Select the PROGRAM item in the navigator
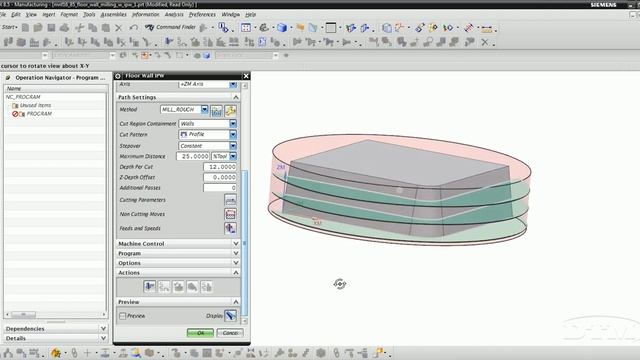 click(x=39, y=114)
